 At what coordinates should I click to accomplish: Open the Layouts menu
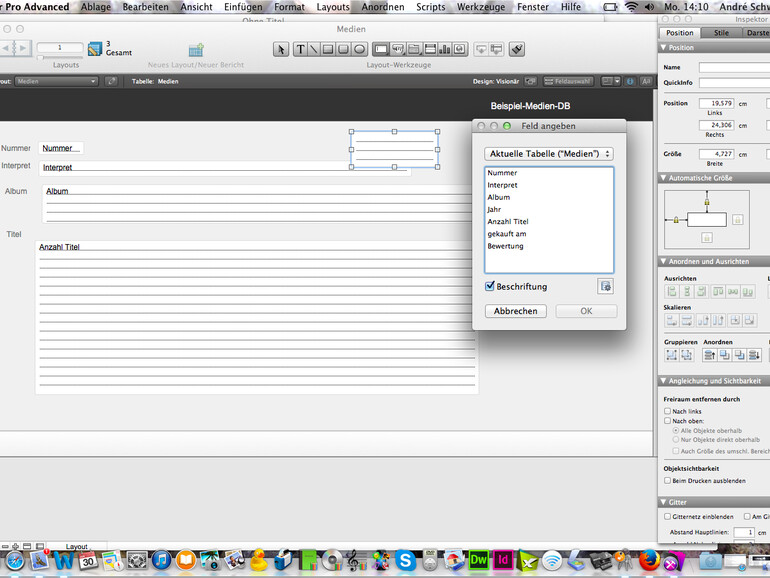[x=333, y=7]
